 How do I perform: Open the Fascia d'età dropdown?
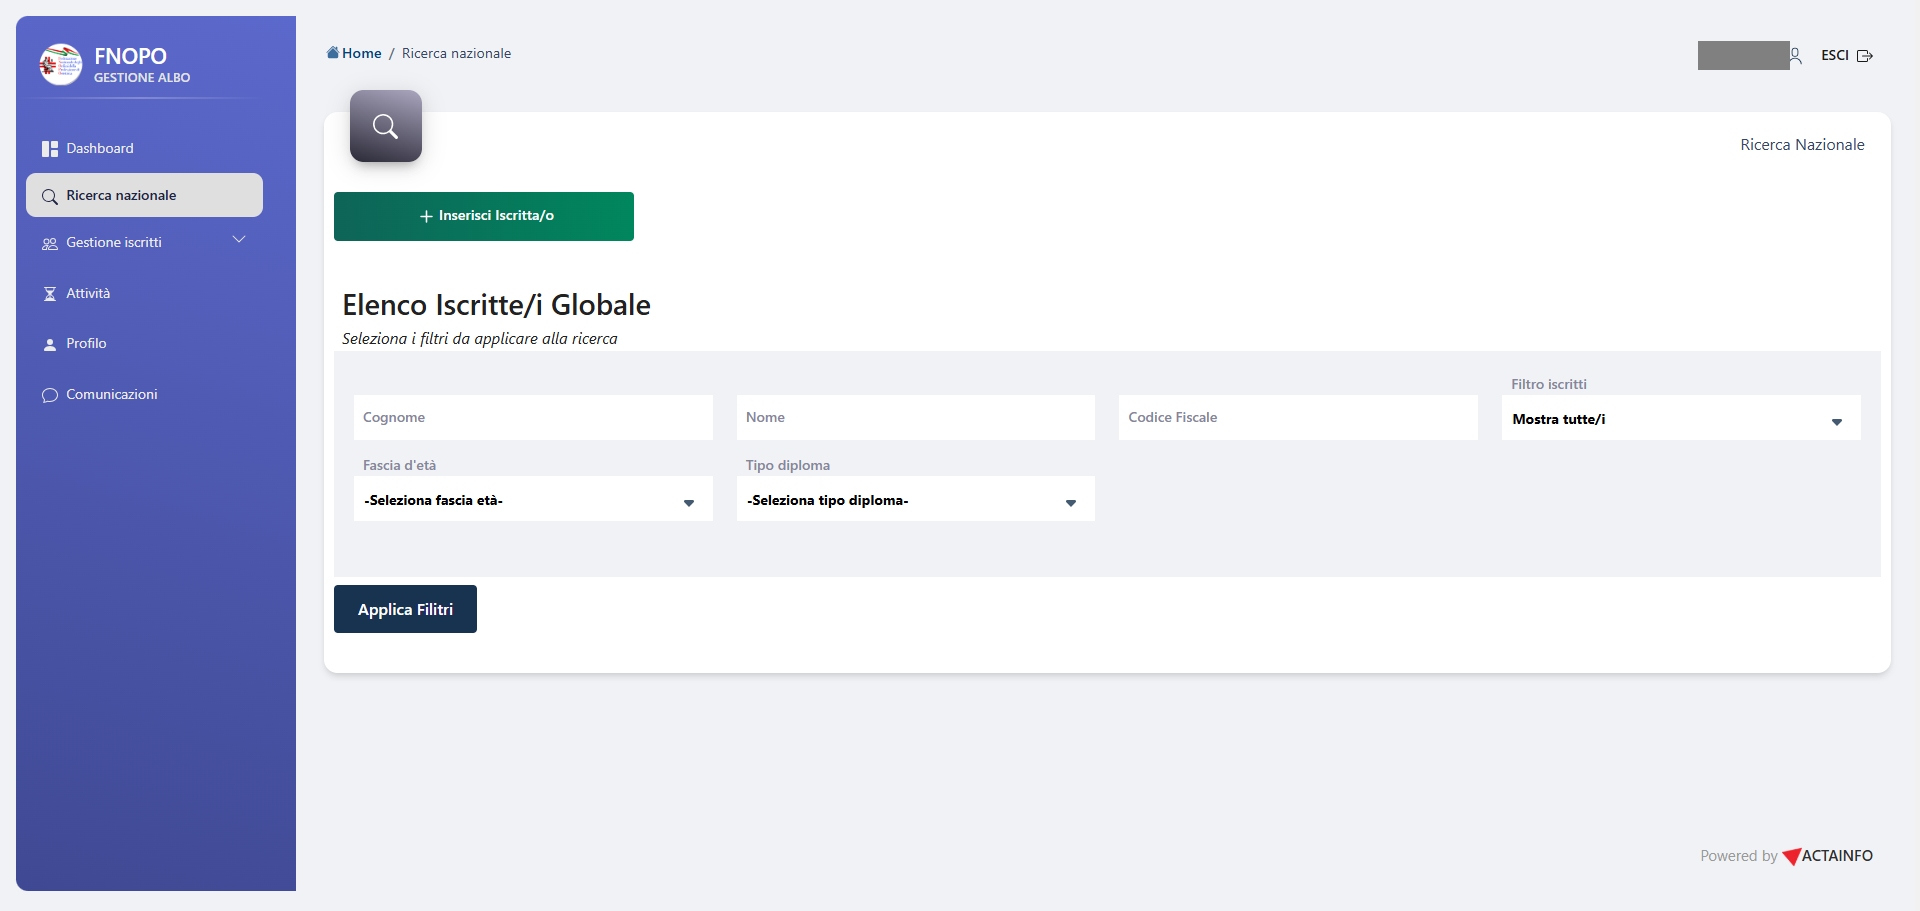pos(532,500)
